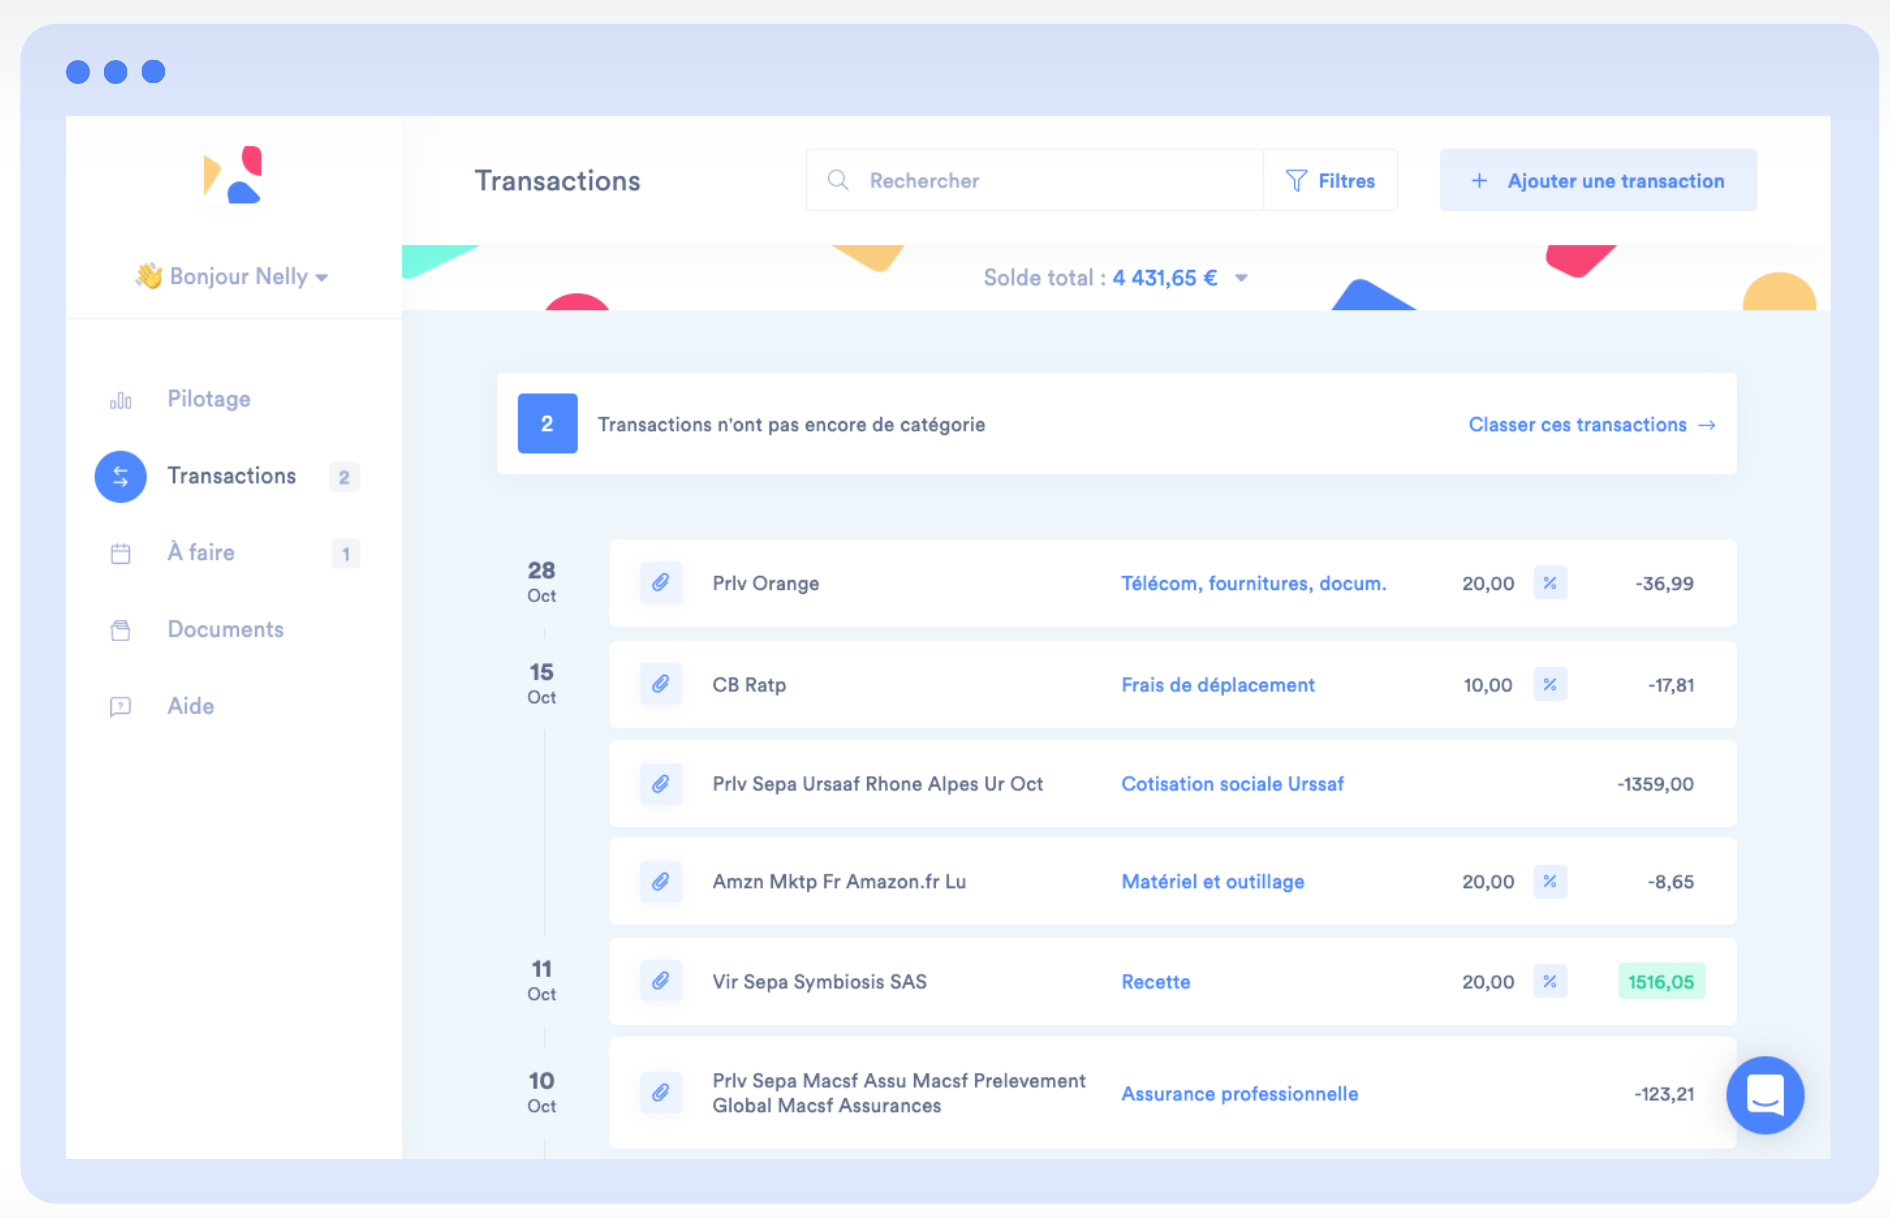Click the Prlv Orange transaction label
This screenshot has width=1890, height=1218.
coord(765,583)
